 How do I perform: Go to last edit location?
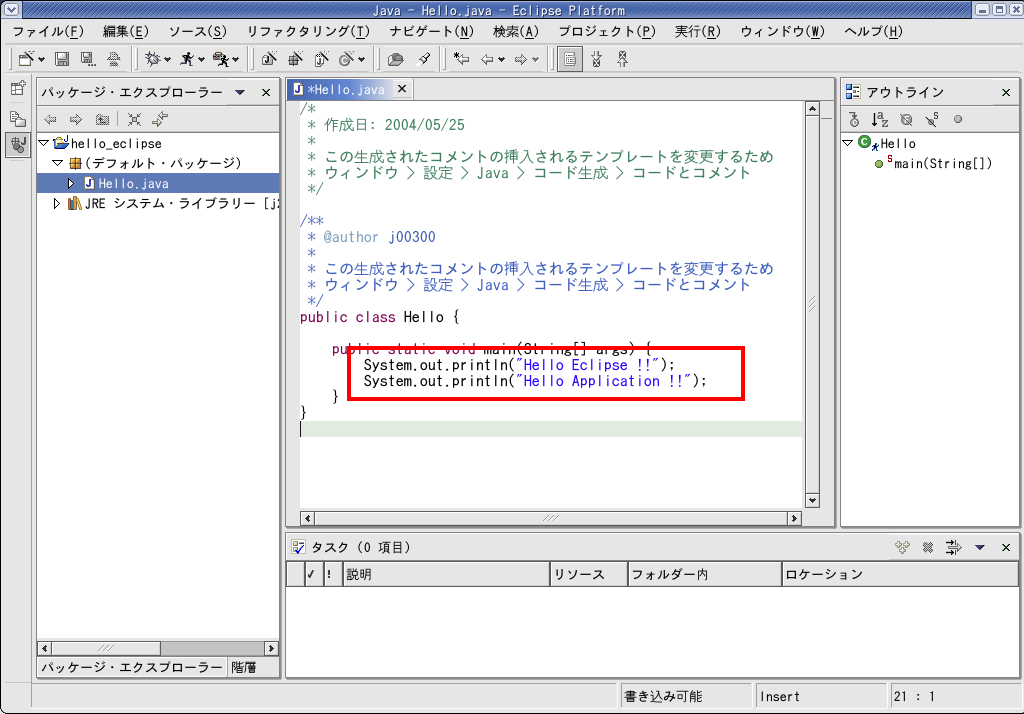coord(462,59)
